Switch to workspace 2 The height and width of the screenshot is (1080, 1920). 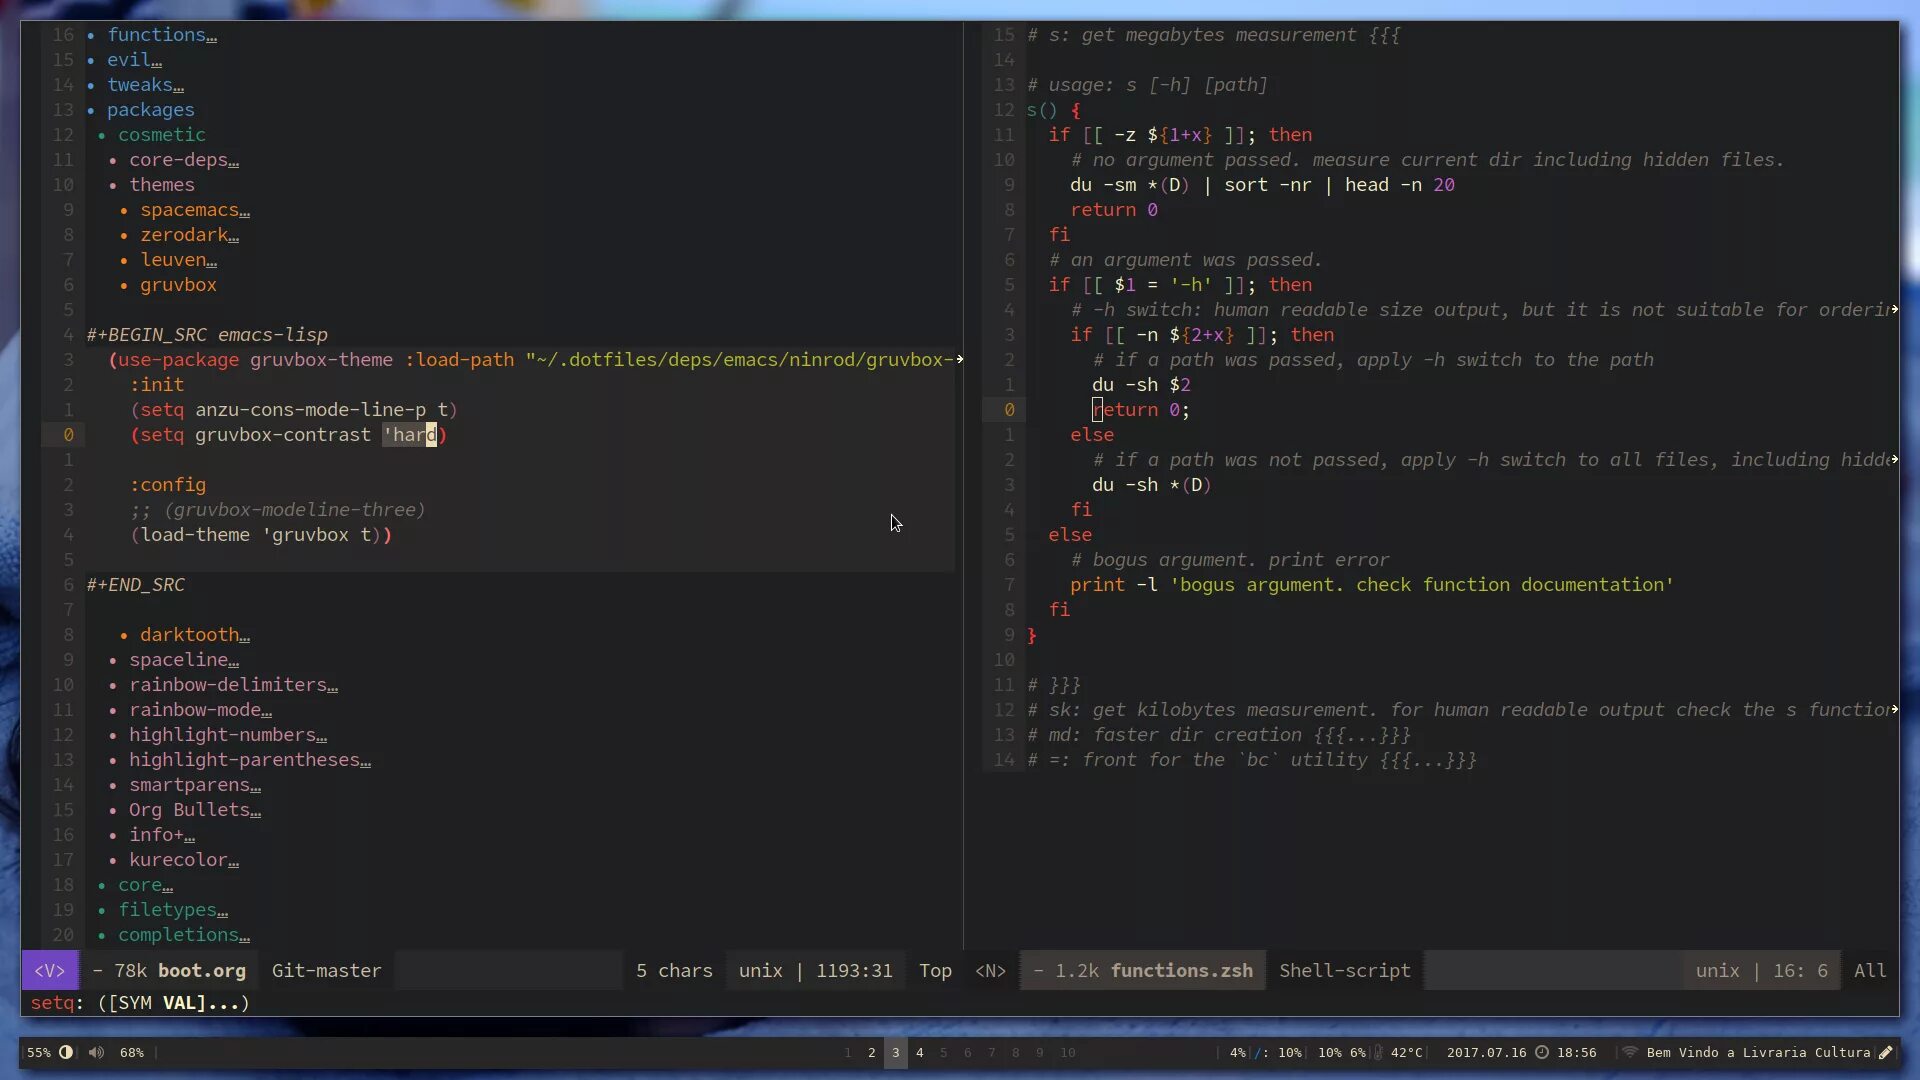click(871, 1052)
